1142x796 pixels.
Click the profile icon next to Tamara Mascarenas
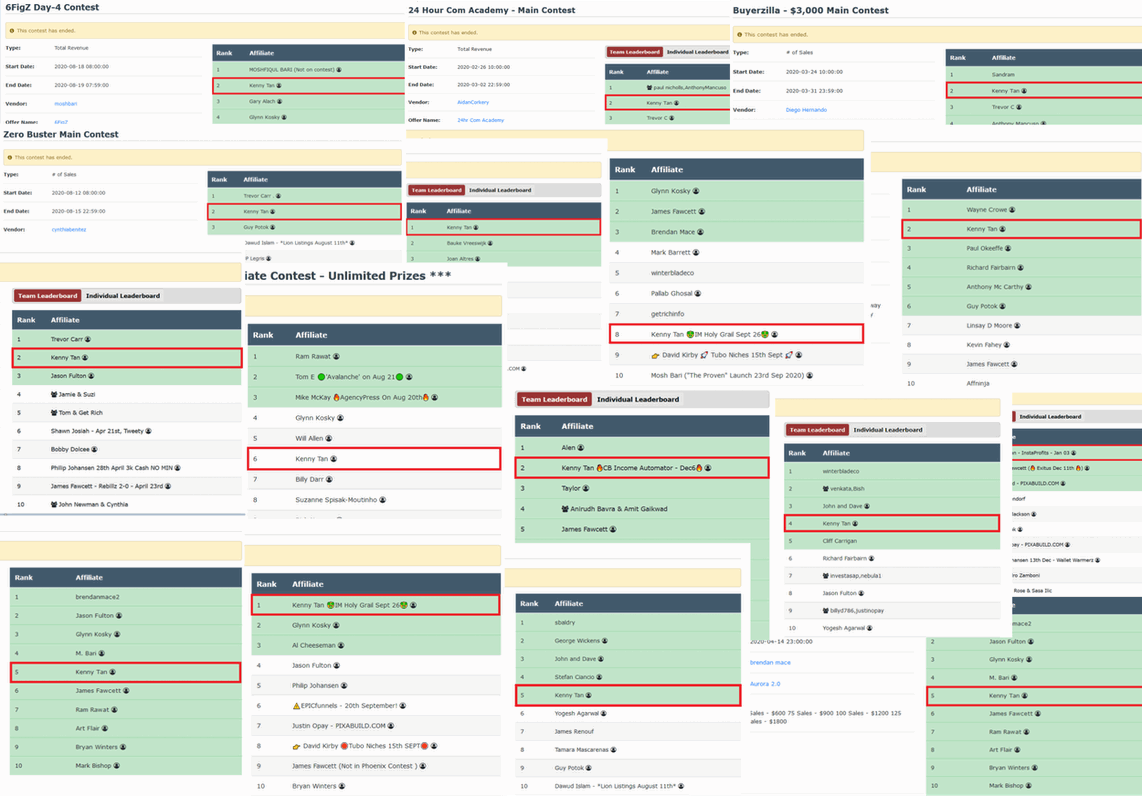(612, 749)
